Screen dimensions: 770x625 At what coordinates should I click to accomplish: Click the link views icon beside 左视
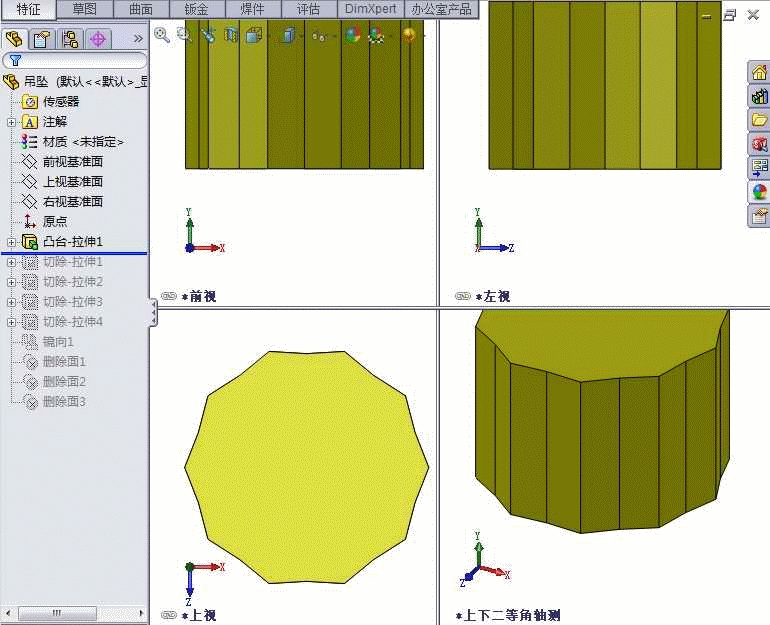(x=463, y=296)
